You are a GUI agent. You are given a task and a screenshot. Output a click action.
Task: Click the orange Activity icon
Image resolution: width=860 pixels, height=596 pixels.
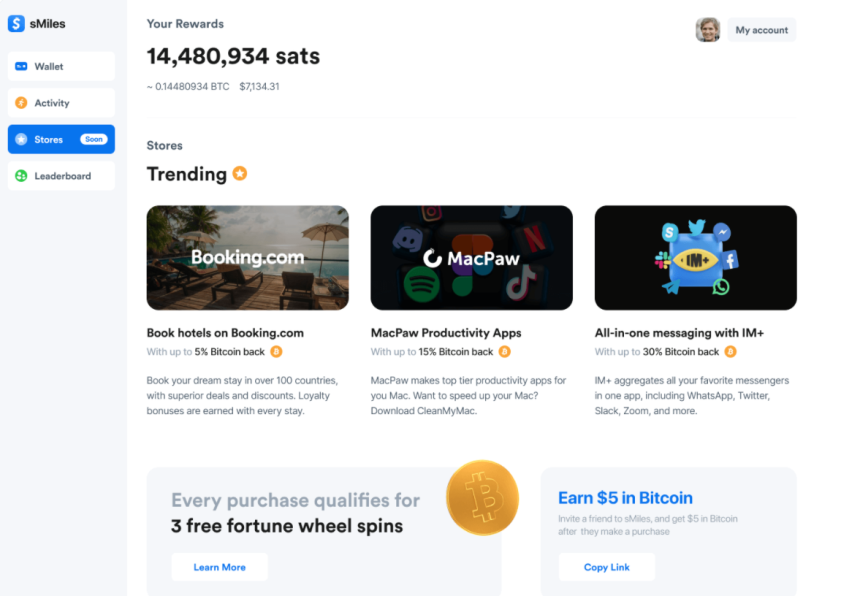(x=21, y=103)
